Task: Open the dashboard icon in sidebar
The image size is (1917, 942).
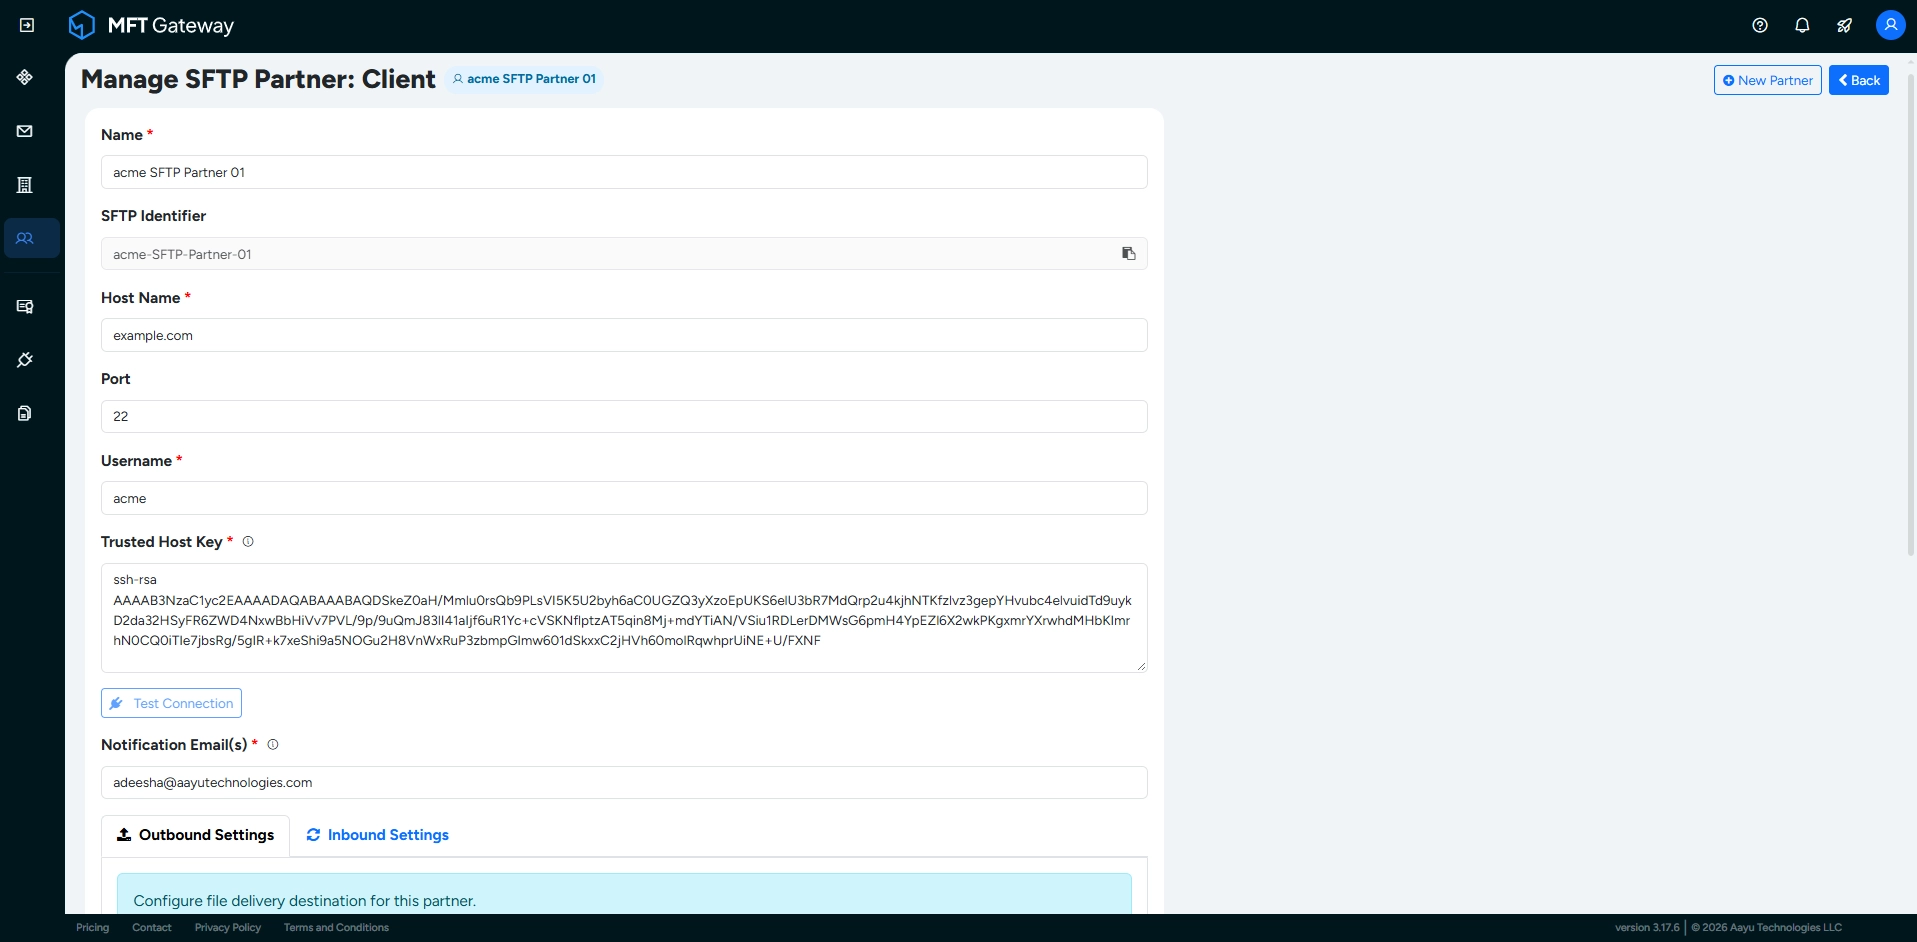Action: (x=25, y=77)
